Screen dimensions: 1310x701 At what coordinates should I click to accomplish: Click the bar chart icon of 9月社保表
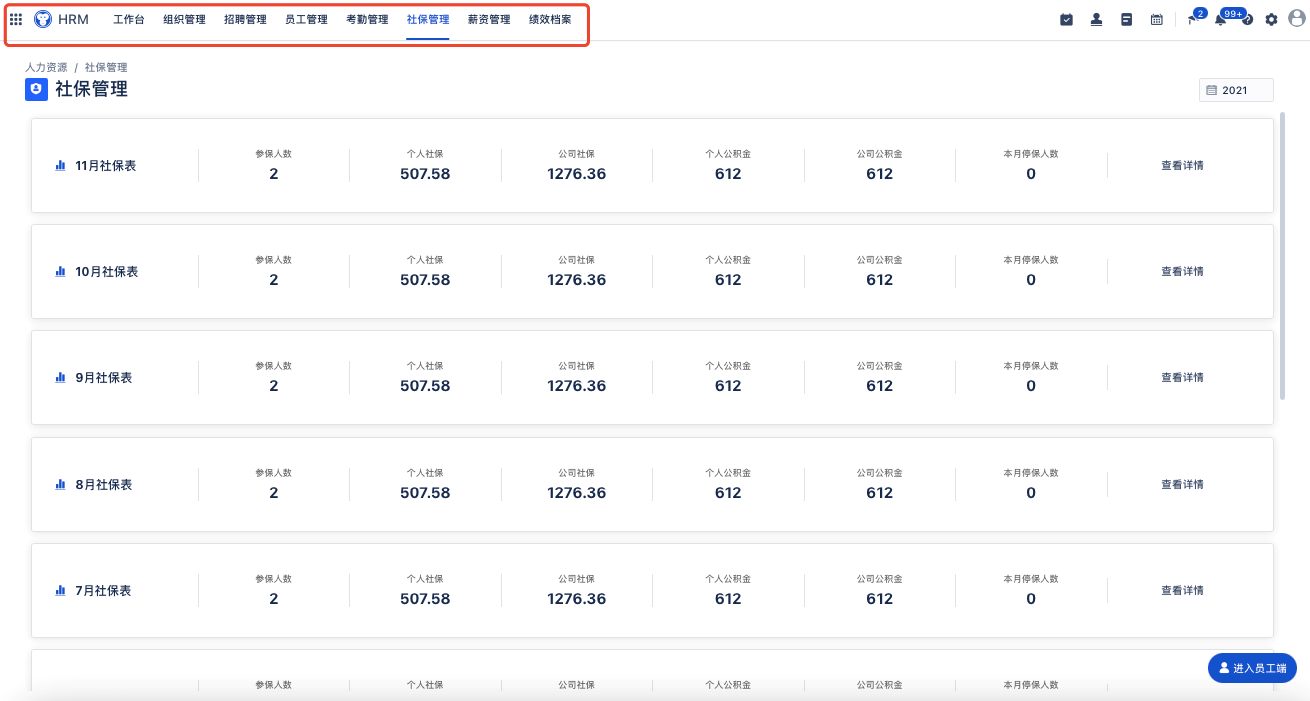(60, 377)
